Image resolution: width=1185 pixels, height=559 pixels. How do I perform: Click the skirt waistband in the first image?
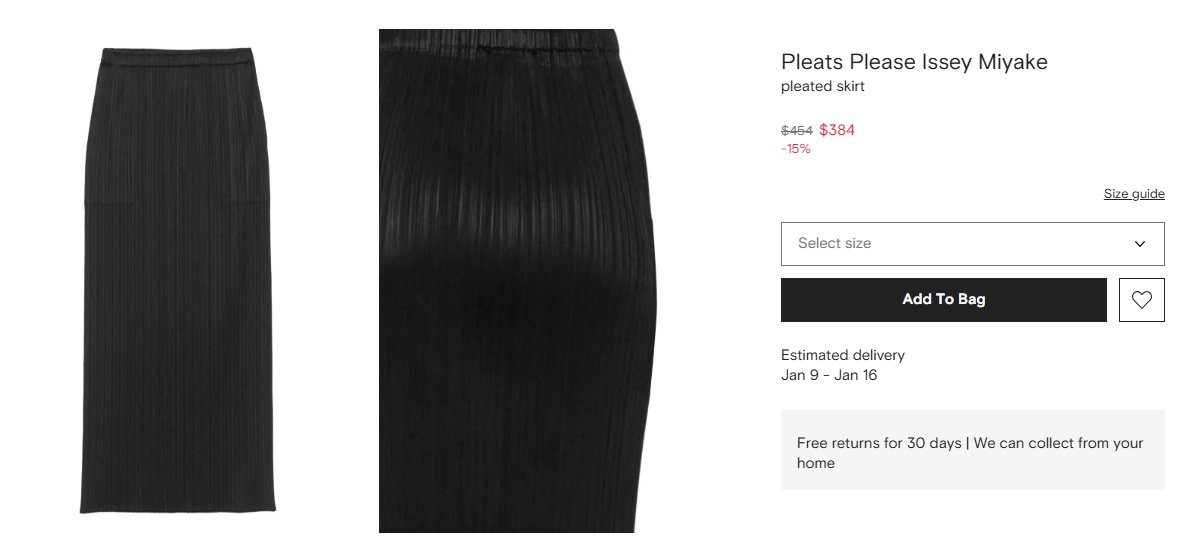click(178, 58)
